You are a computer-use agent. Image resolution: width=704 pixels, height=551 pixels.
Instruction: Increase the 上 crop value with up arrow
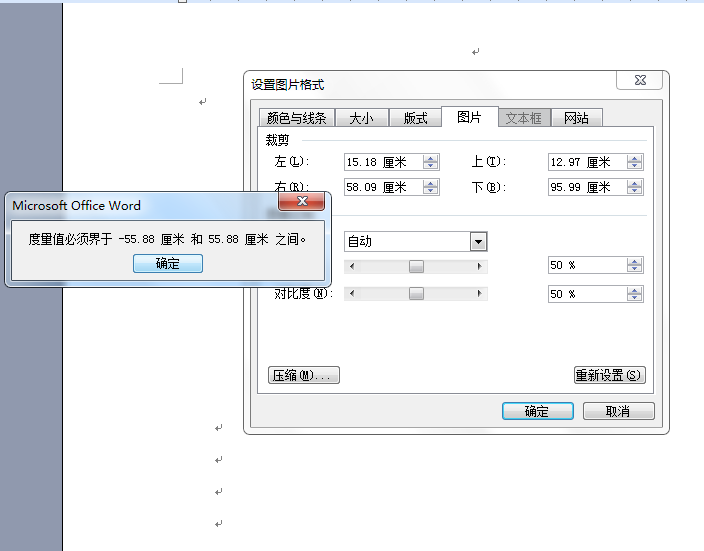pos(634,159)
